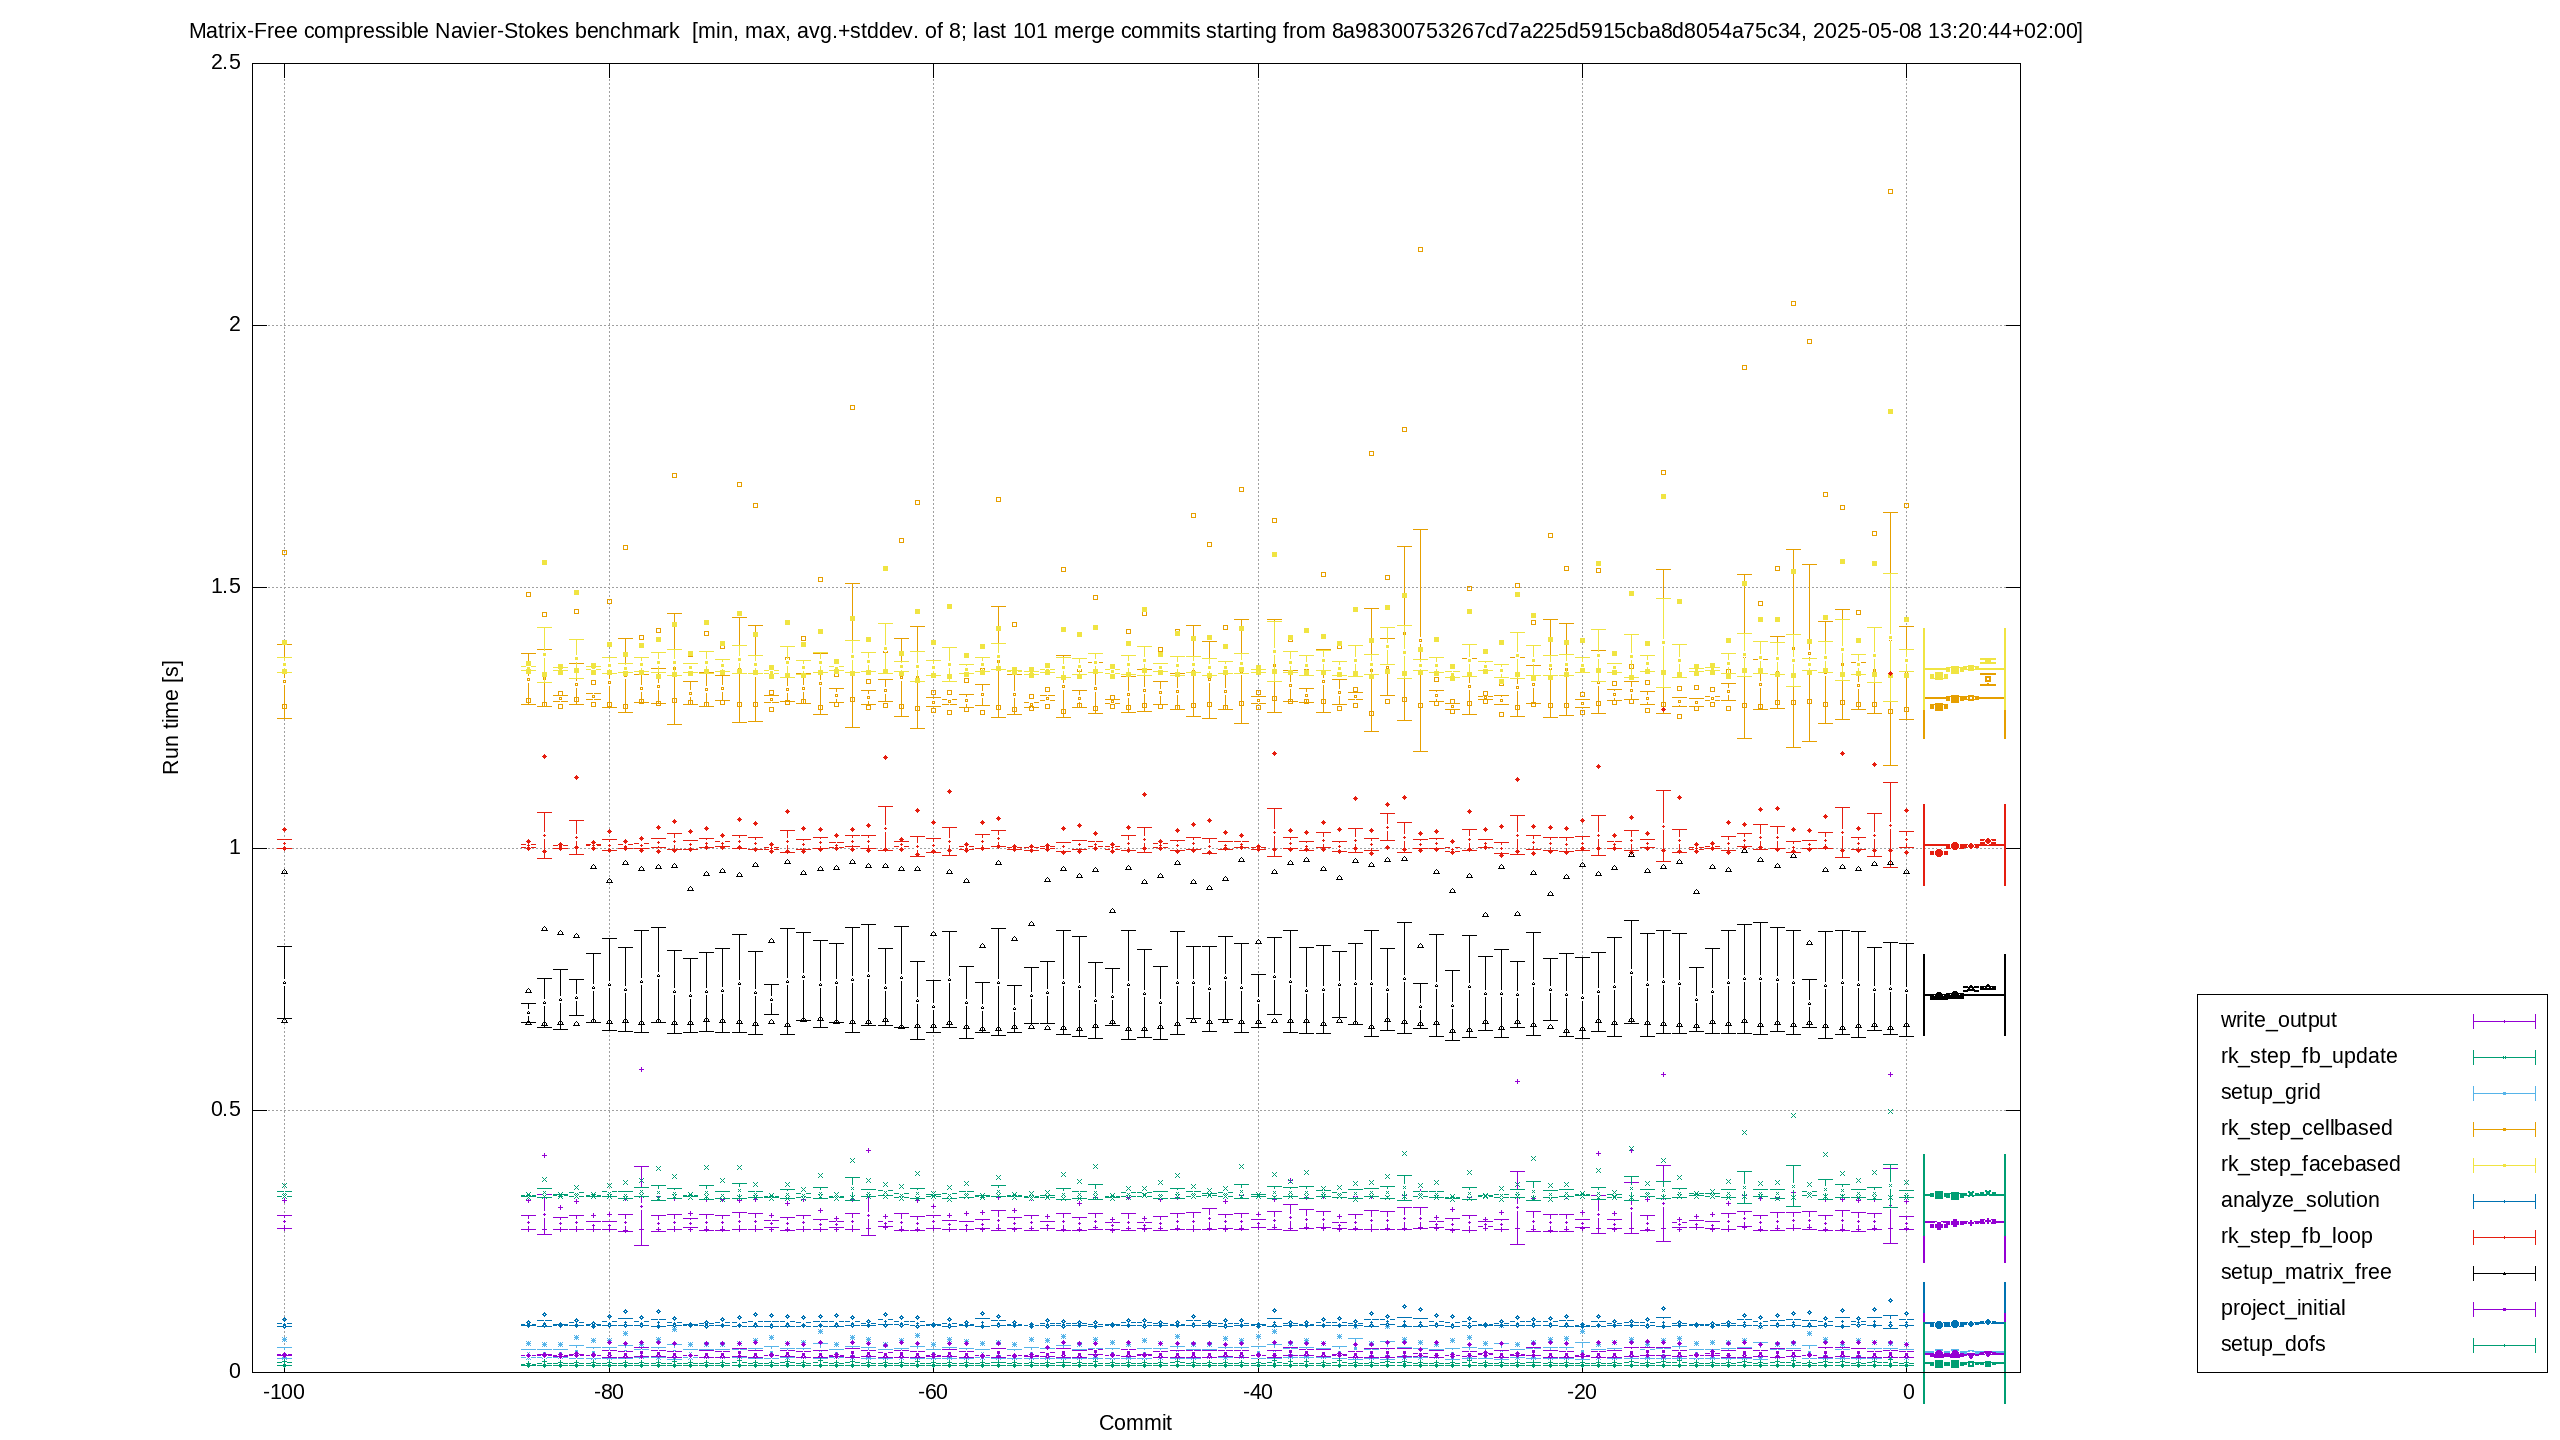Click the rk_step_cellbased legend marker
Screen dimensions: 2560x1440
pyautogui.click(x=2504, y=1129)
